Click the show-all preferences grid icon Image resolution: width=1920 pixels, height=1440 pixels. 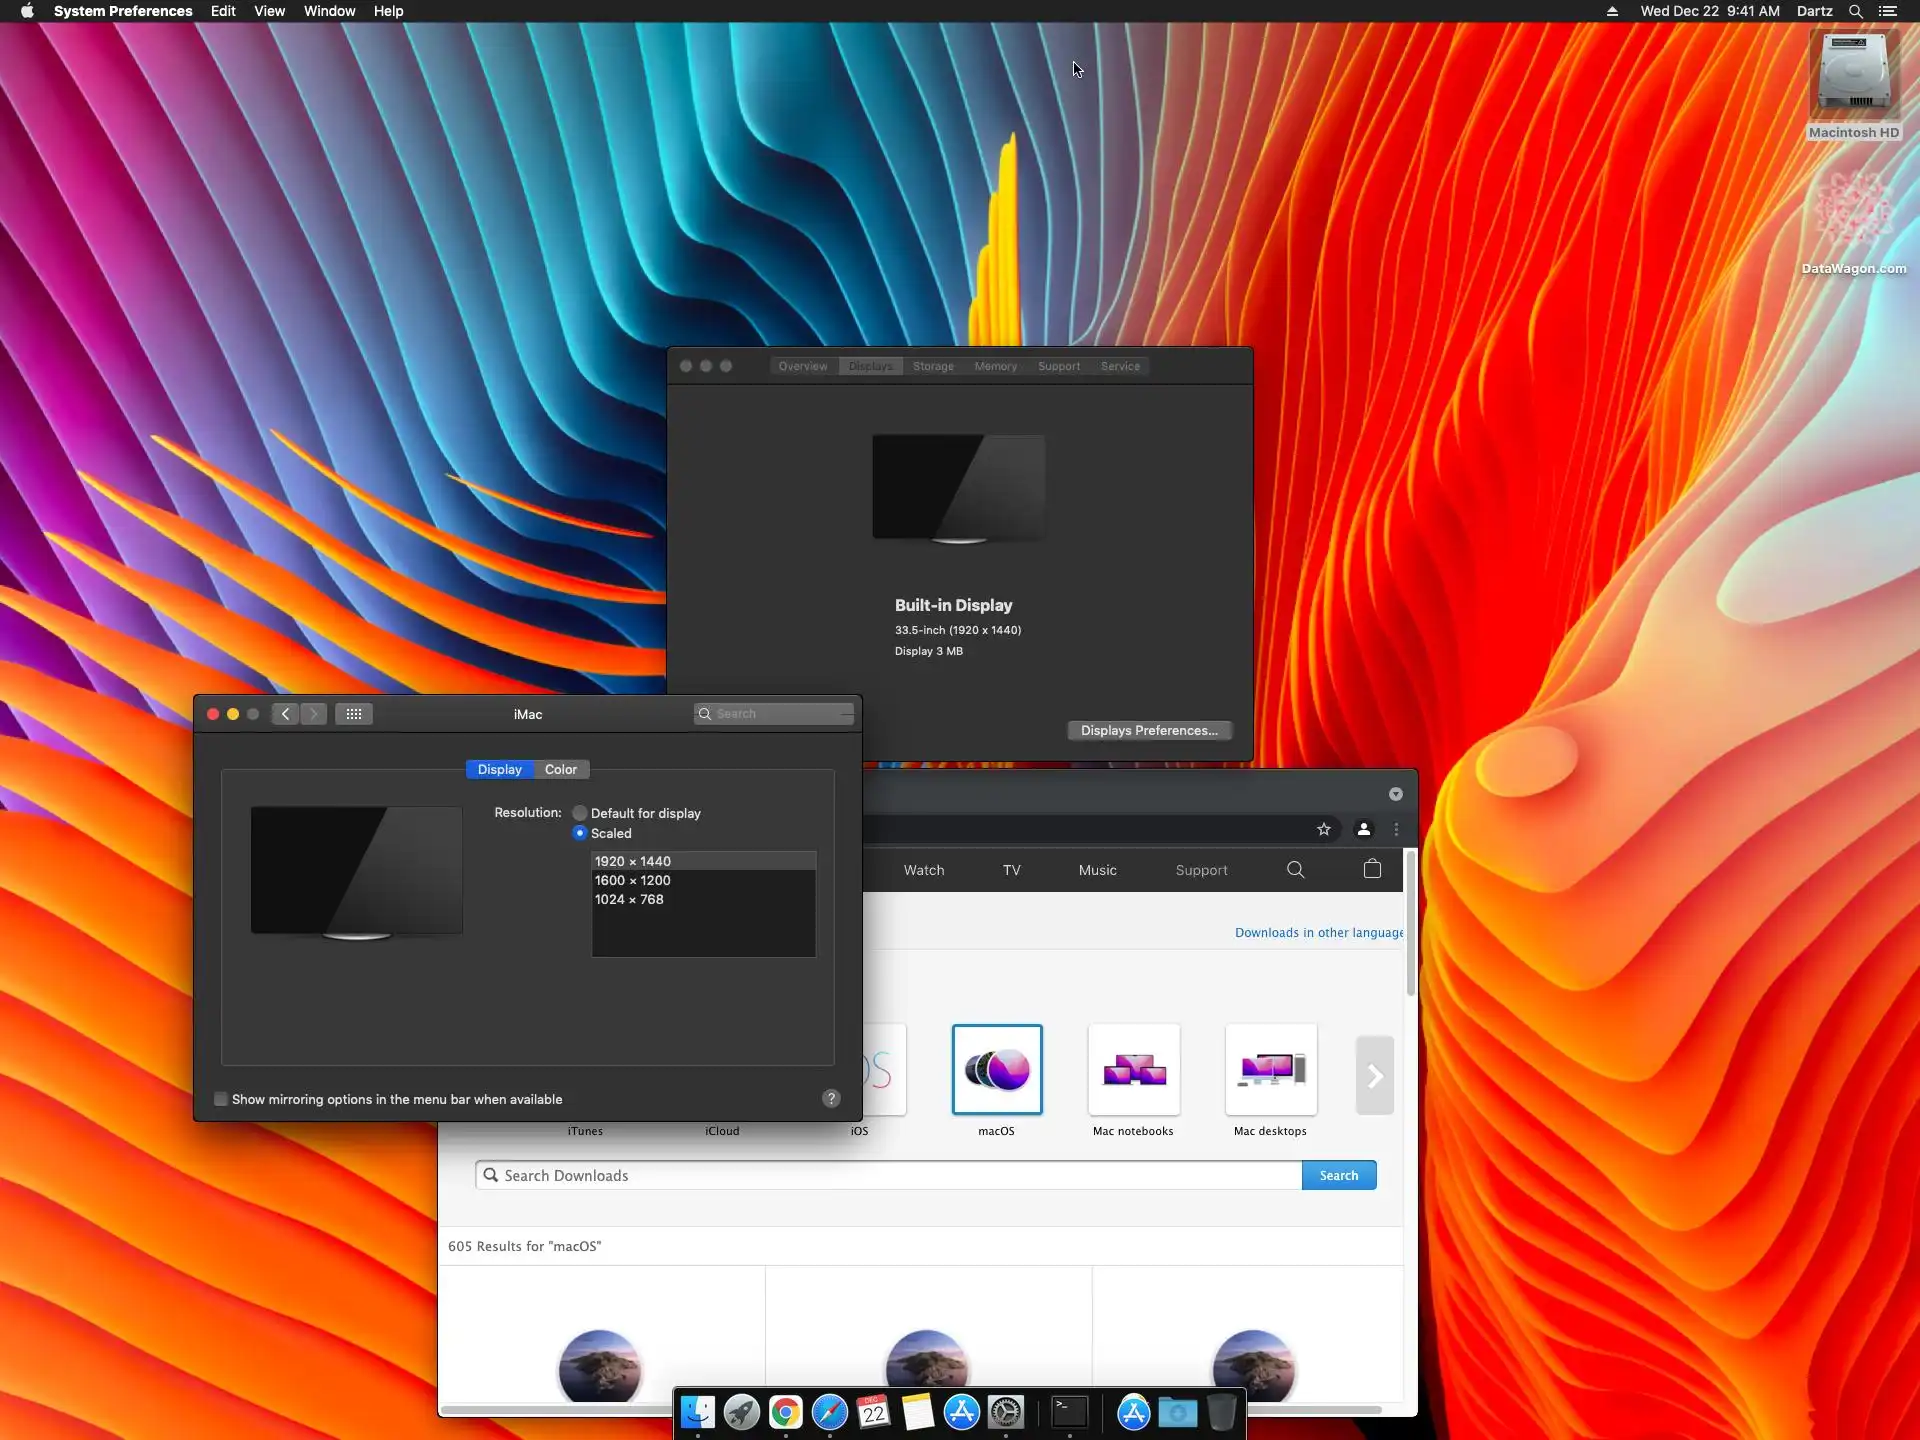tap(354, 714)
